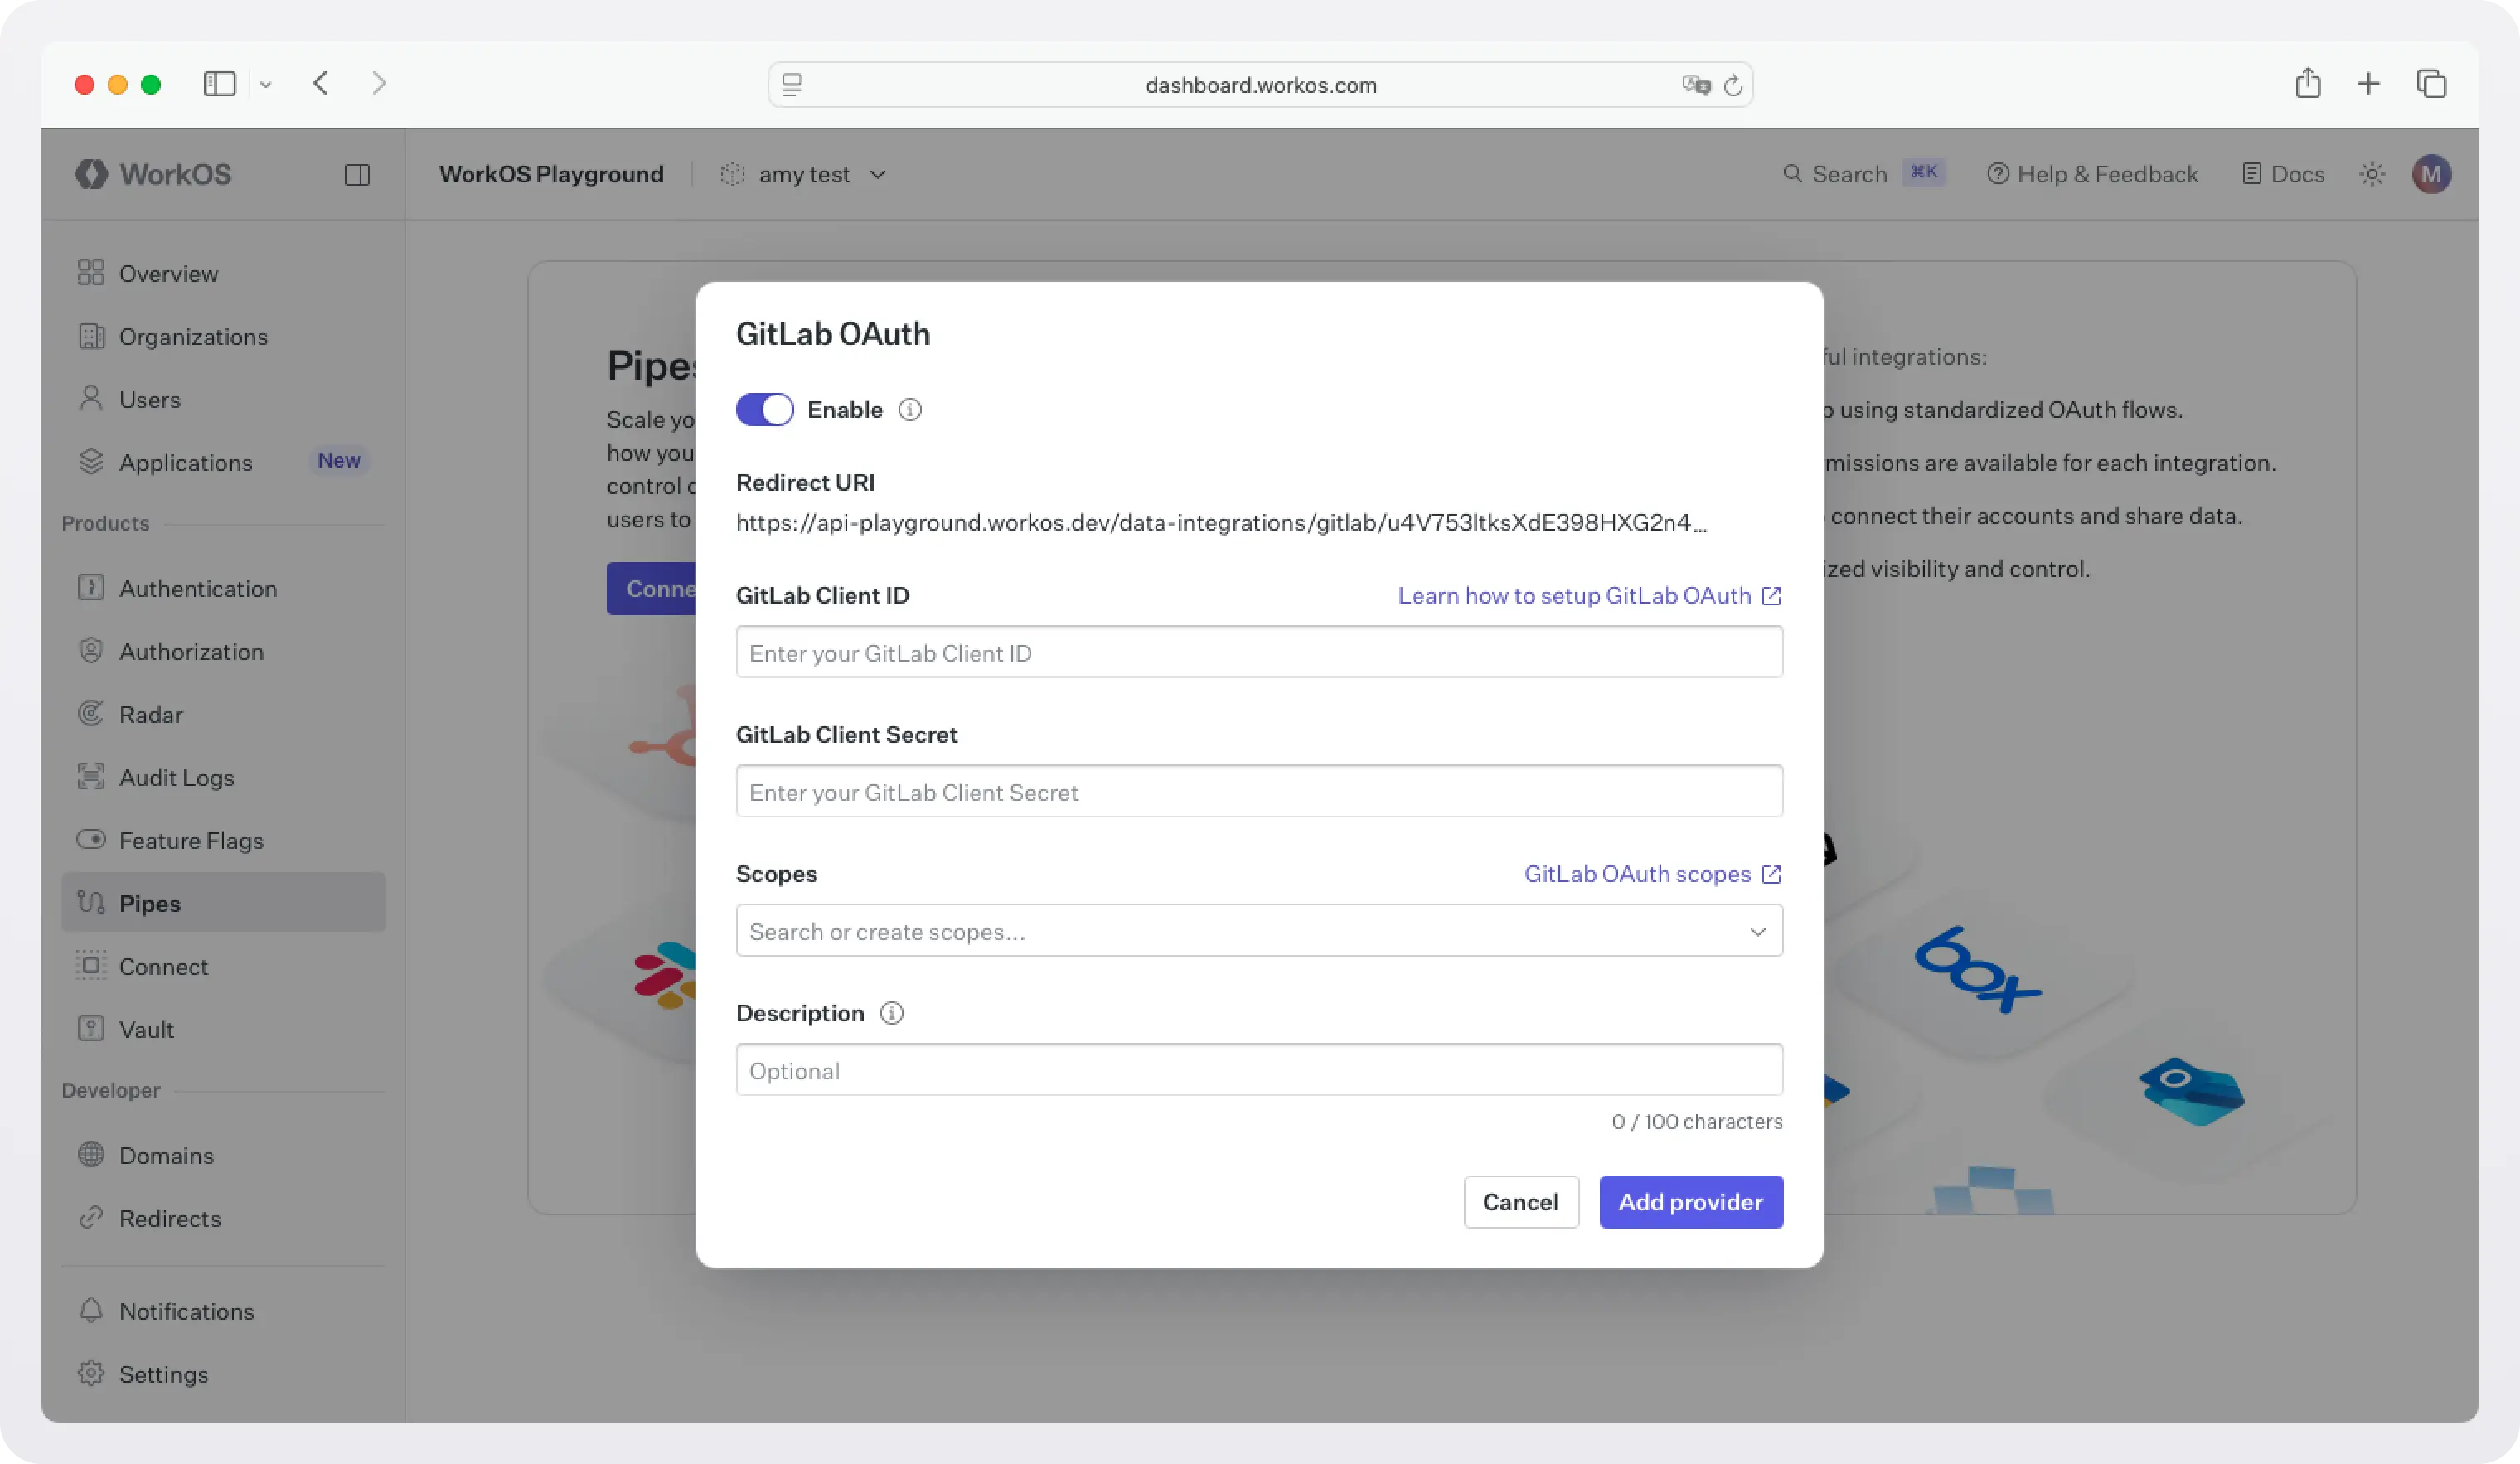
Task: Expand the Scopes dropdown
Action: (x=1759, y=931)
